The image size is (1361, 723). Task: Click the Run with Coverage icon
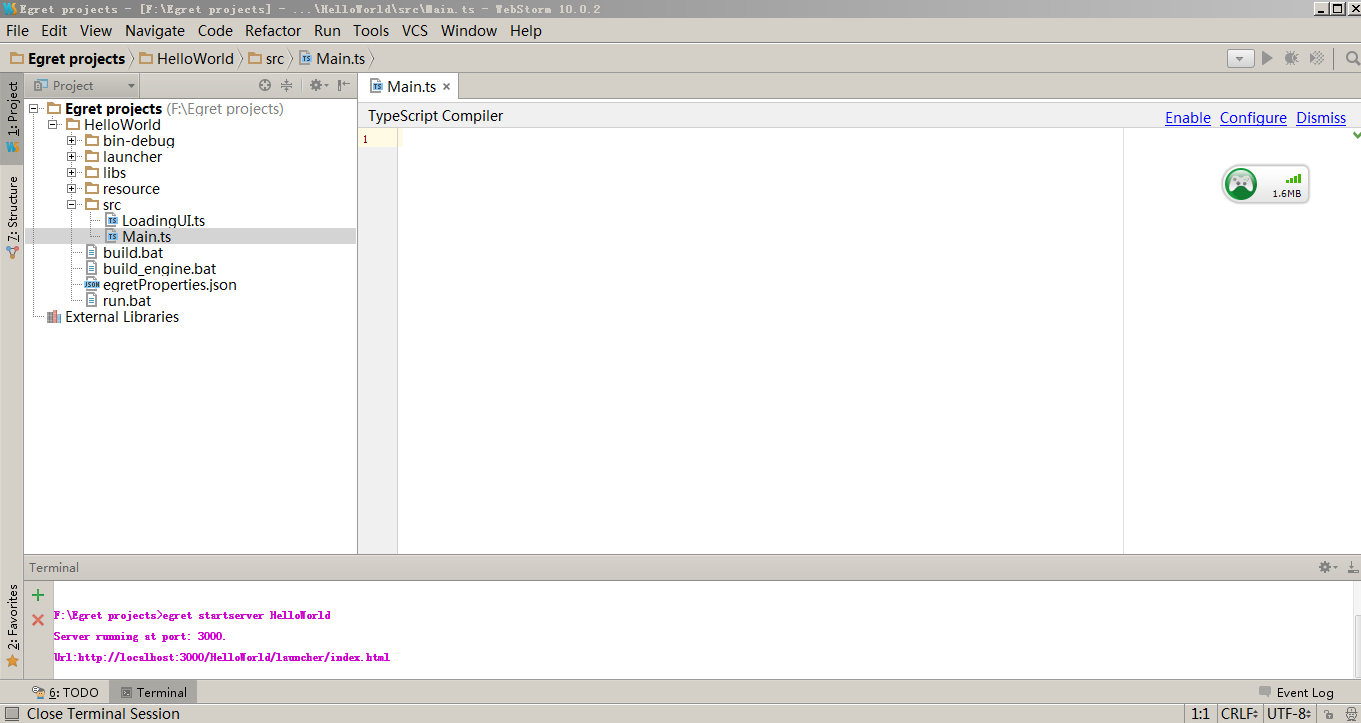point(1317,59)
